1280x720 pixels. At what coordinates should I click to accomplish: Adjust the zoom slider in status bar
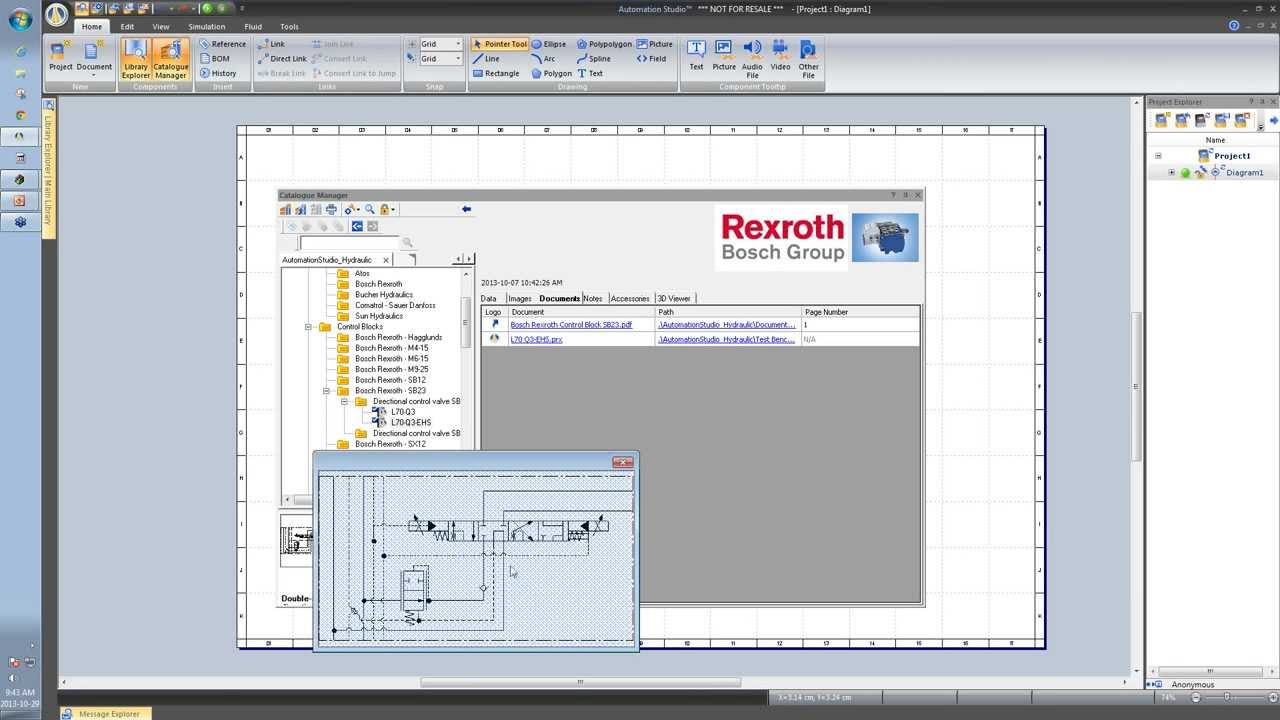coord(1226,697)
